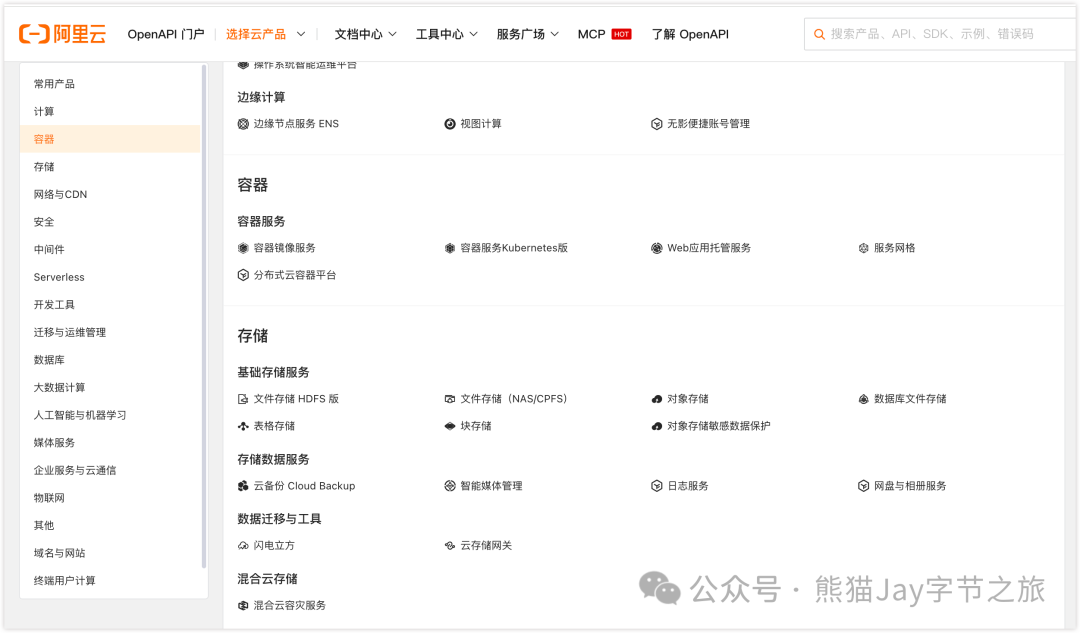Click the 块存储 product icon
Image resolution: width=1080 pixels, height=633 pixels.
click(450, 426)
